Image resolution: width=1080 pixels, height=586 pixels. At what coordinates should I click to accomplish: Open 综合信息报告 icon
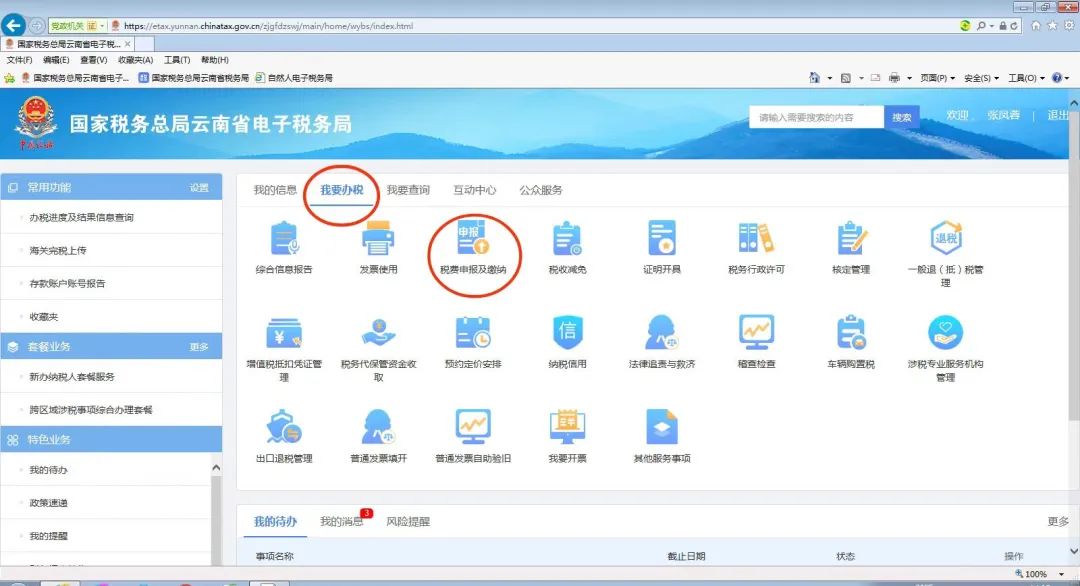coord(284,238)
